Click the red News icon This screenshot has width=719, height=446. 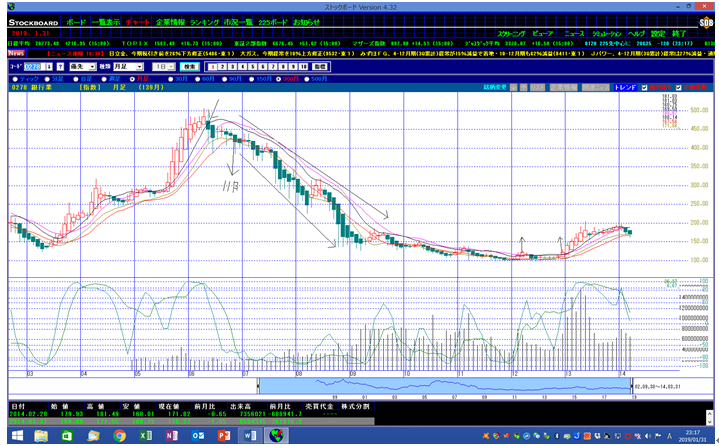click(16, 53)
